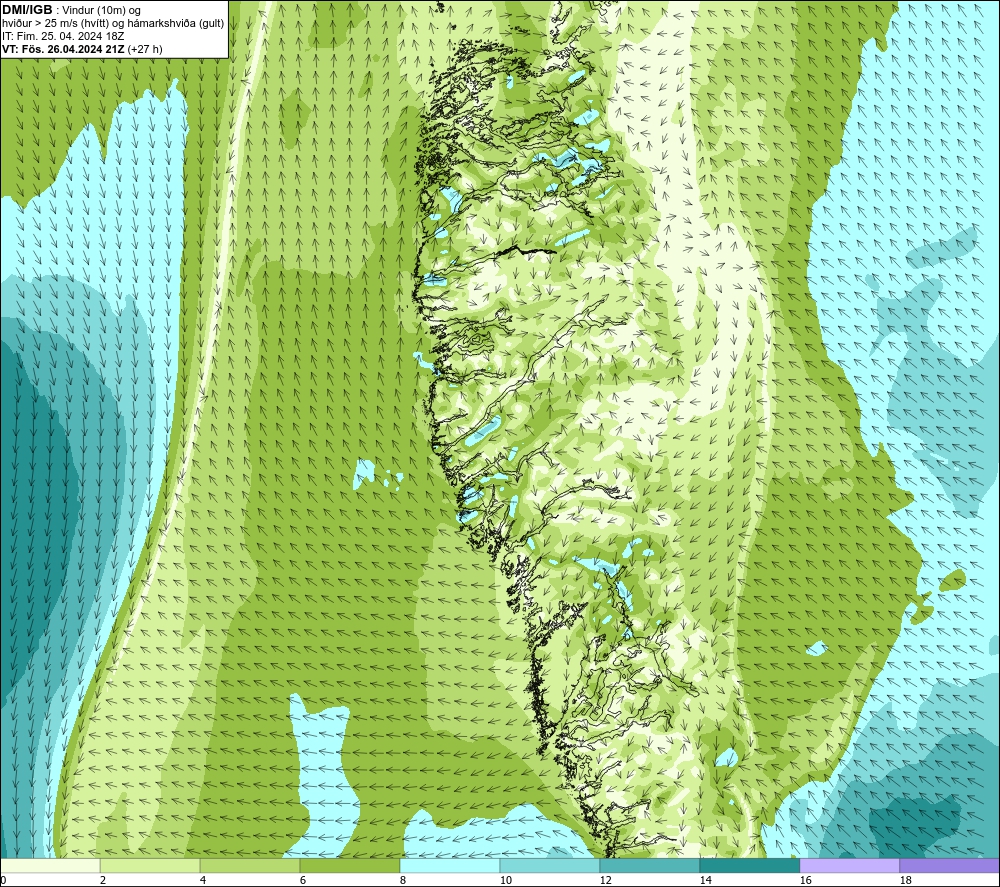Click the 10-12 m/s teal swatch
This screenshot has height=887, width=1000.
(x=550, y=866)
